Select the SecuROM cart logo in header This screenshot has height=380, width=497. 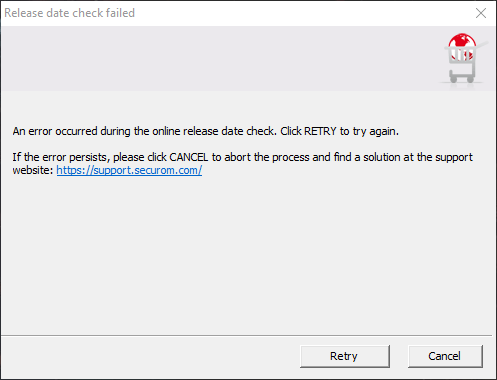point(463,58)
